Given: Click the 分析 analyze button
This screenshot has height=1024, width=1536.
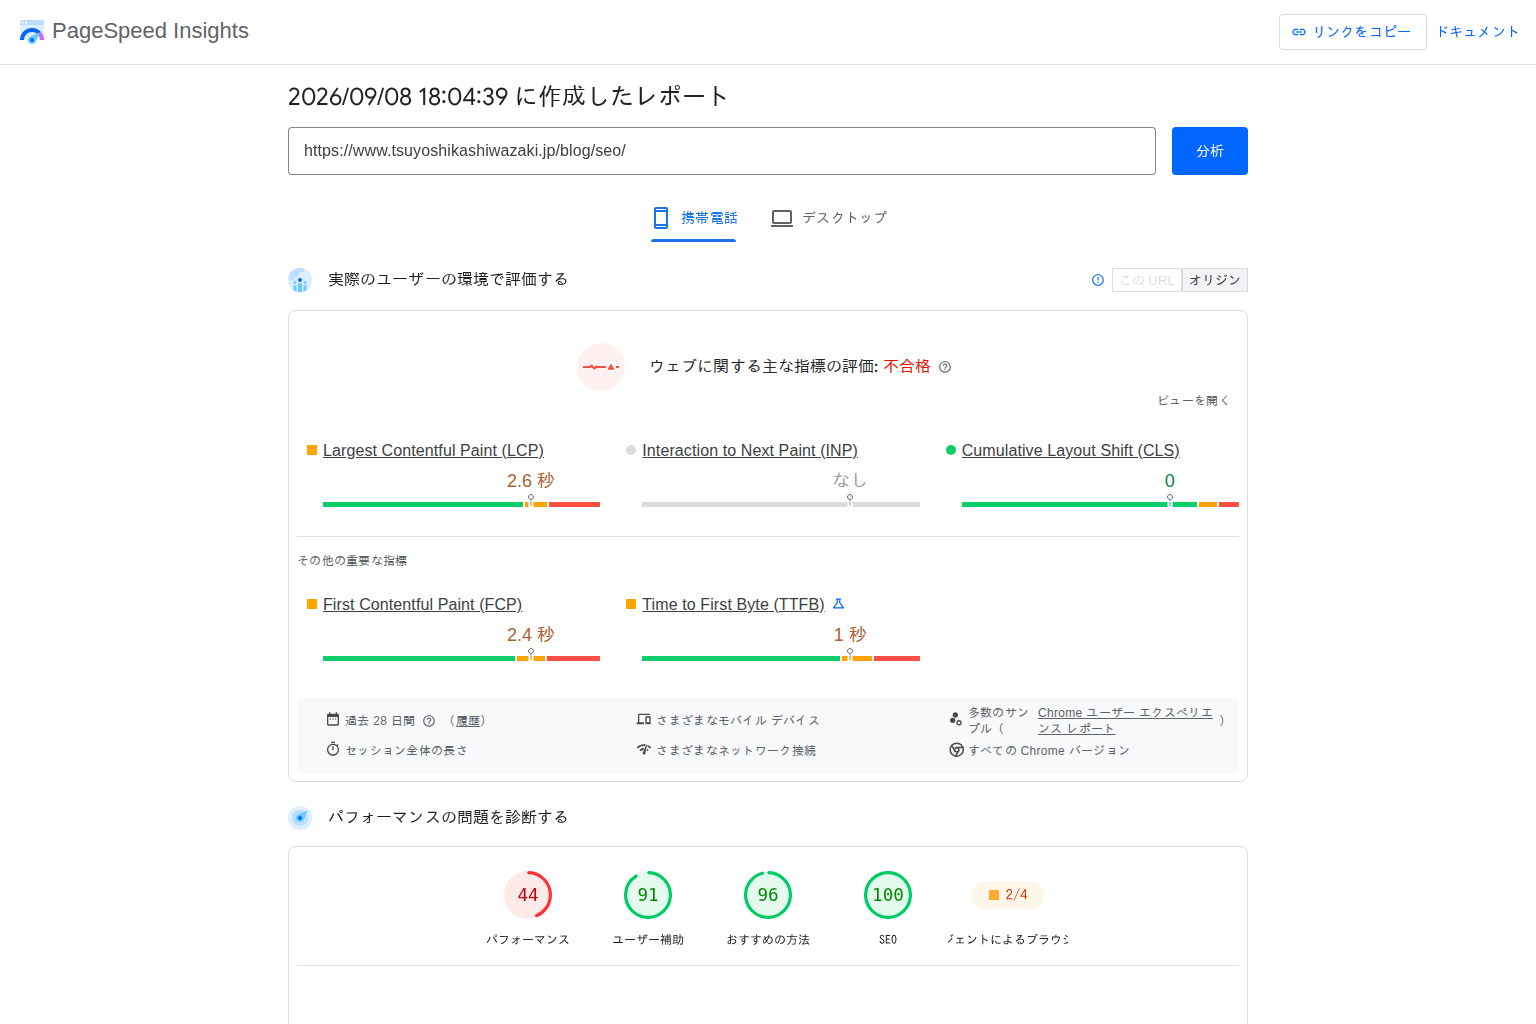Looking at the screenshot, I should 1209,151.
